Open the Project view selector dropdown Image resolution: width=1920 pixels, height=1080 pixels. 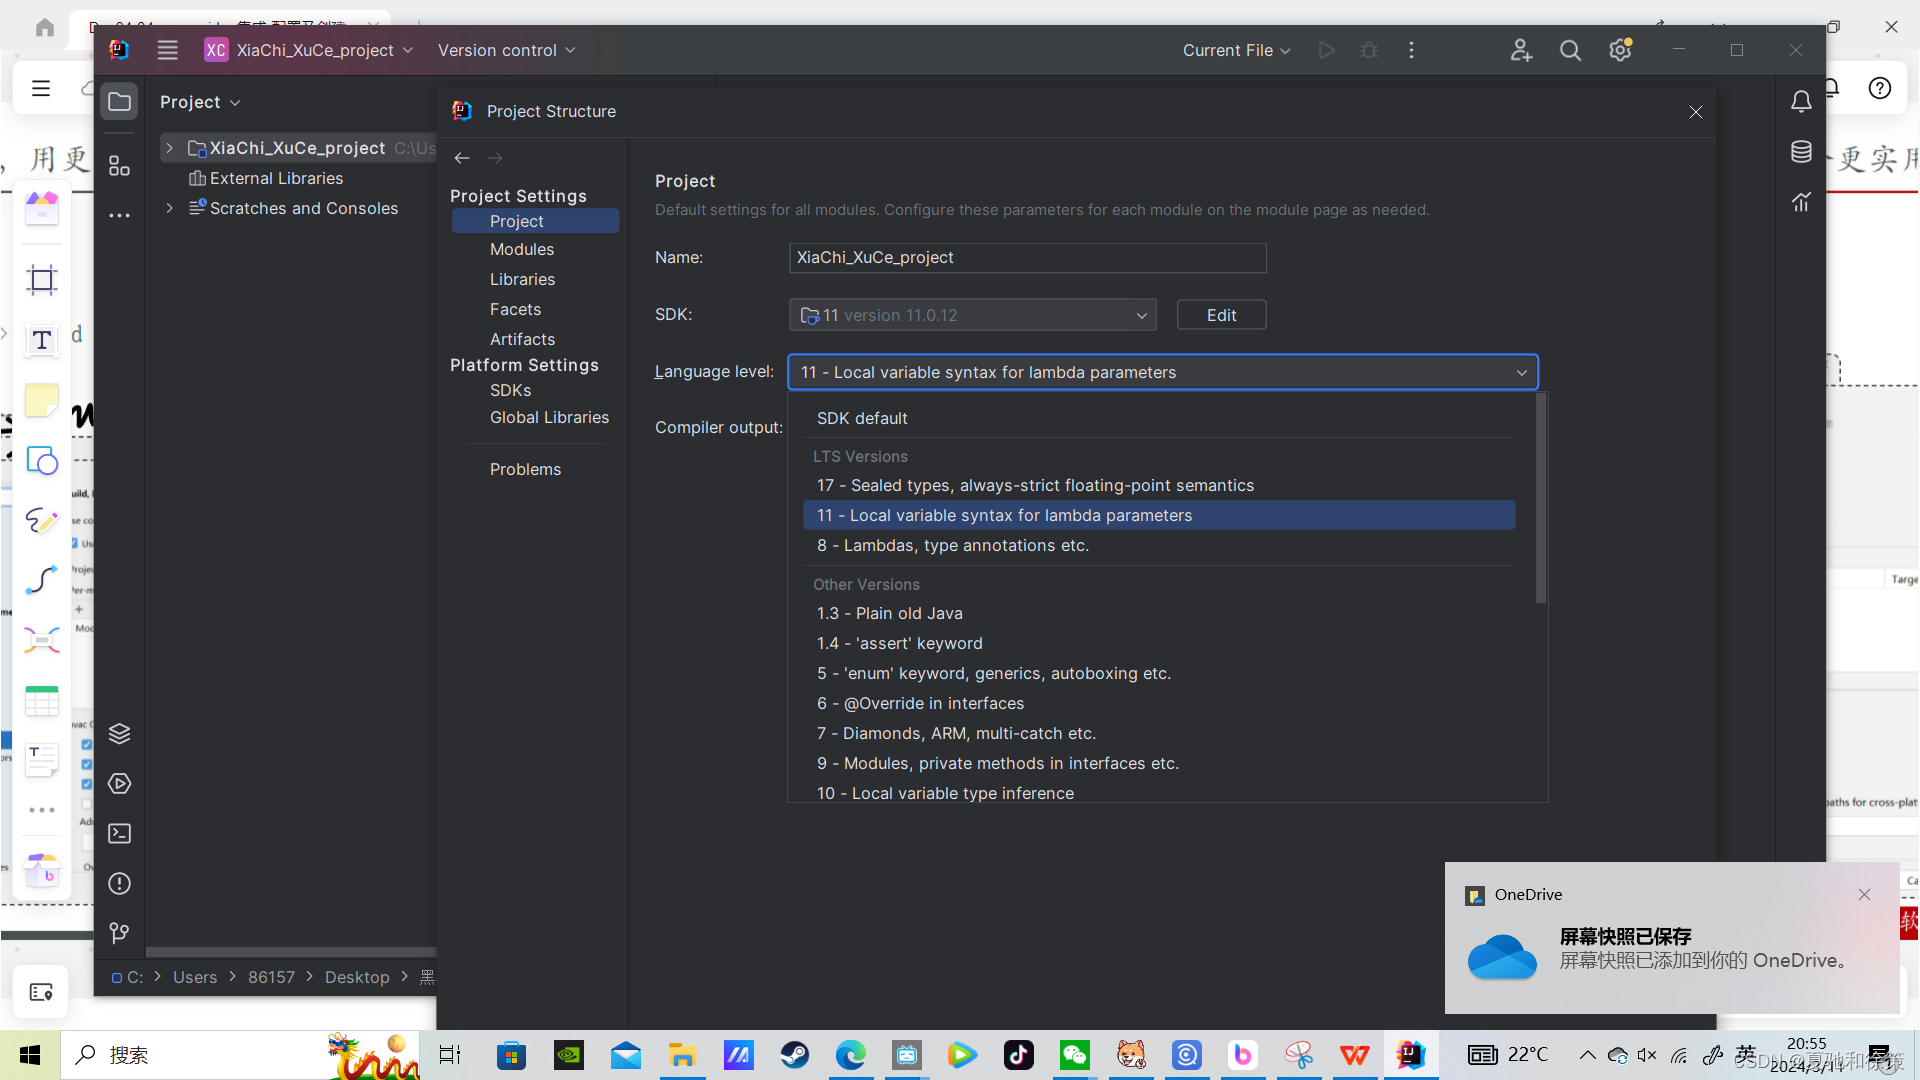pyautogui.click(x=200, y=102)
